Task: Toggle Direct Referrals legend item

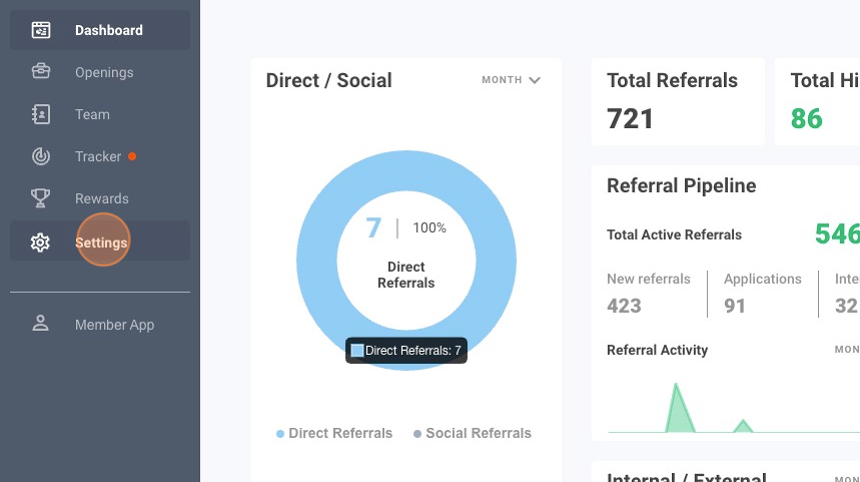Action: 334,433
